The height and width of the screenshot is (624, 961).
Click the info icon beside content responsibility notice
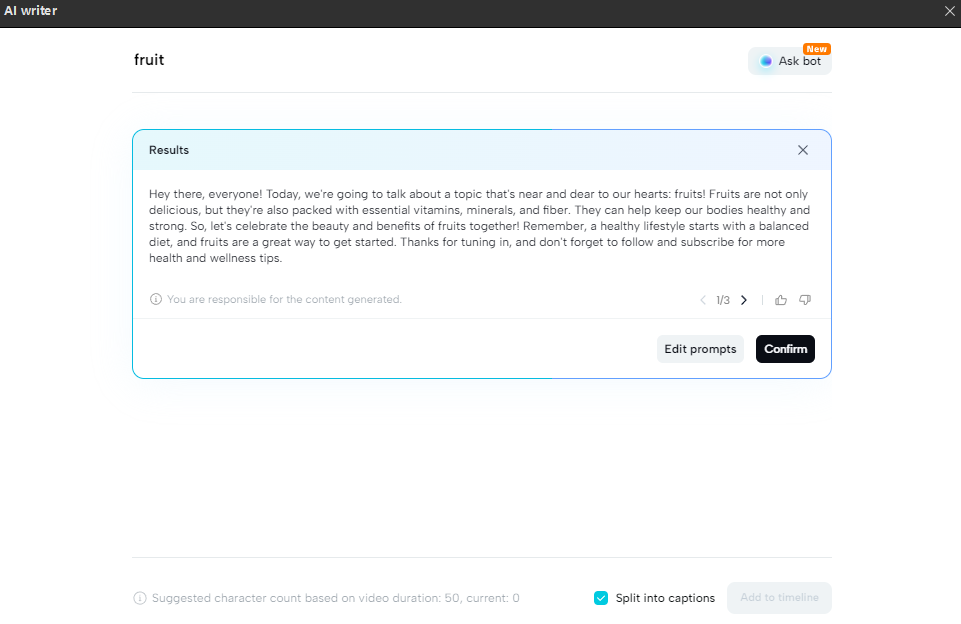[156, 299]
